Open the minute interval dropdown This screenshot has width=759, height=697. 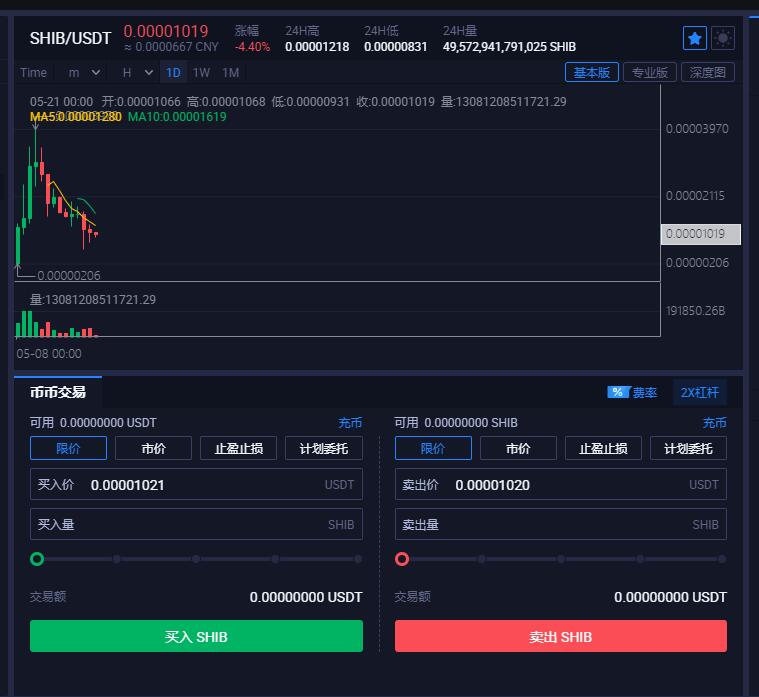(84, 73)
